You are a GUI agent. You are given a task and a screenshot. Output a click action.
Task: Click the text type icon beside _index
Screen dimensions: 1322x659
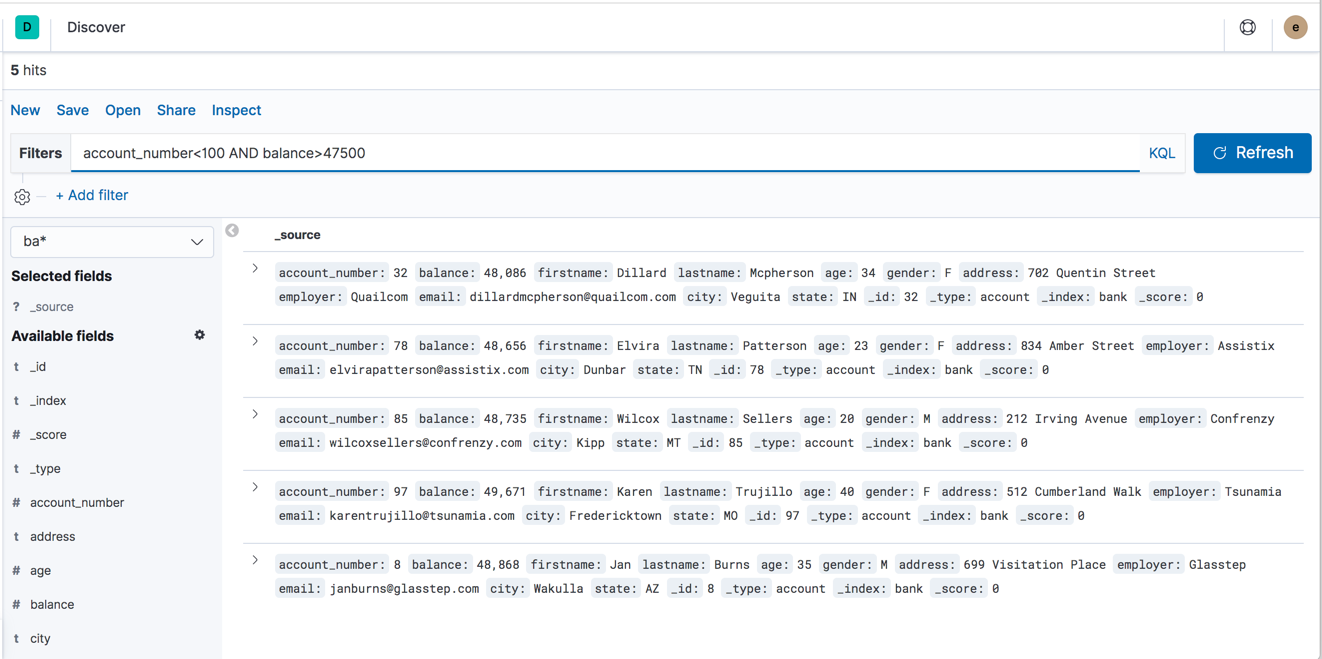[x=14, y=400]
